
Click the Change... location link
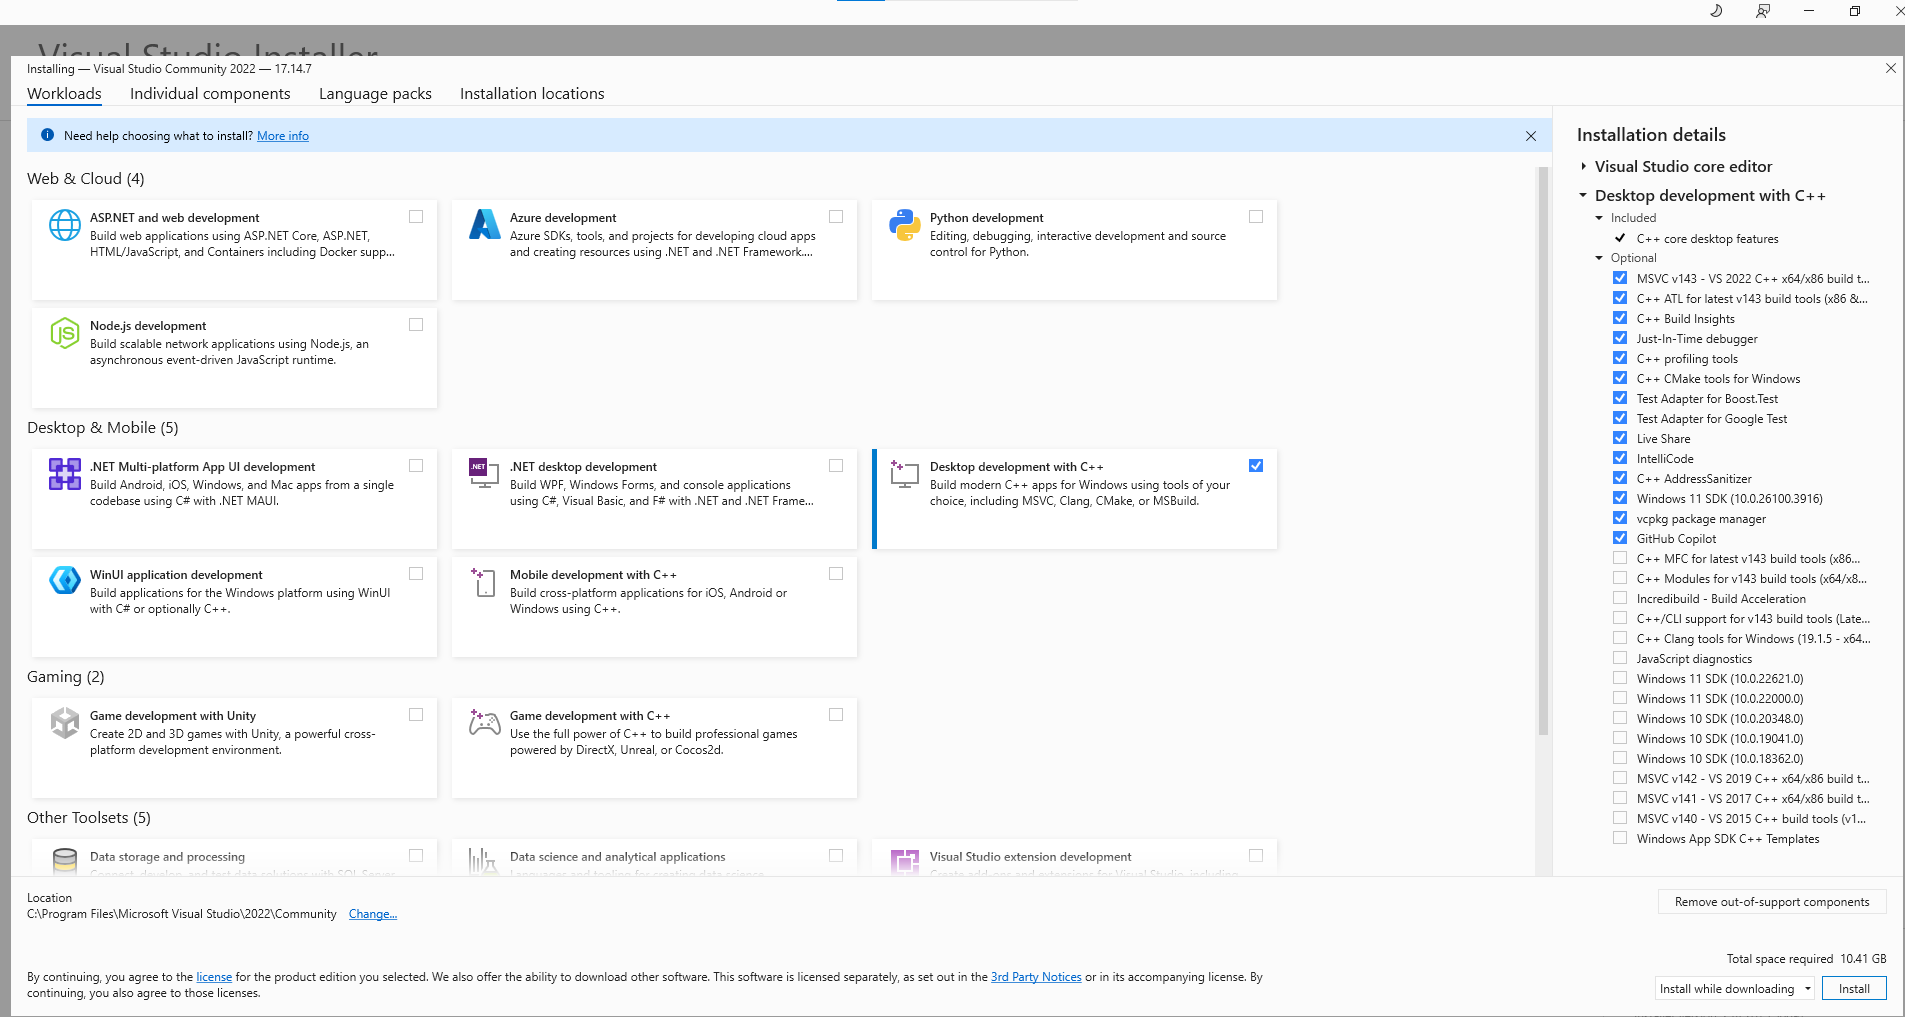point(372,914)
